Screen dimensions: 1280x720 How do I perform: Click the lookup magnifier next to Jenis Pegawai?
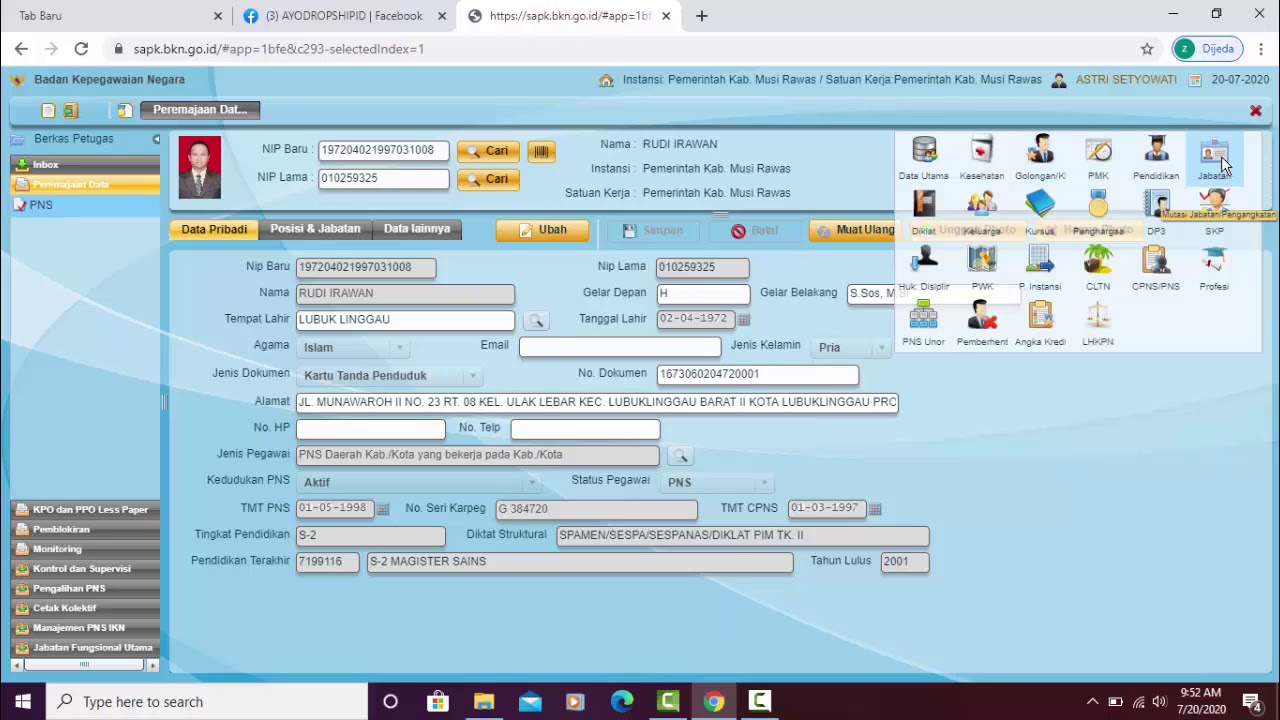point(680,455)
